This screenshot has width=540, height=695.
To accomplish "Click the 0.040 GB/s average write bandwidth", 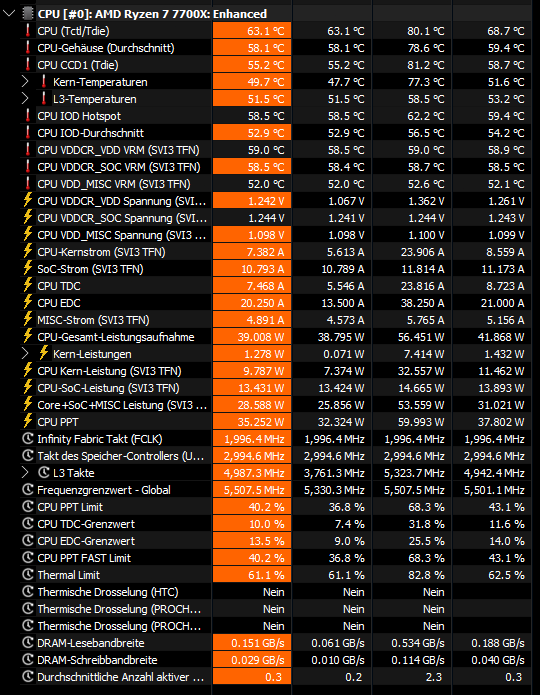I will (498, 660).
